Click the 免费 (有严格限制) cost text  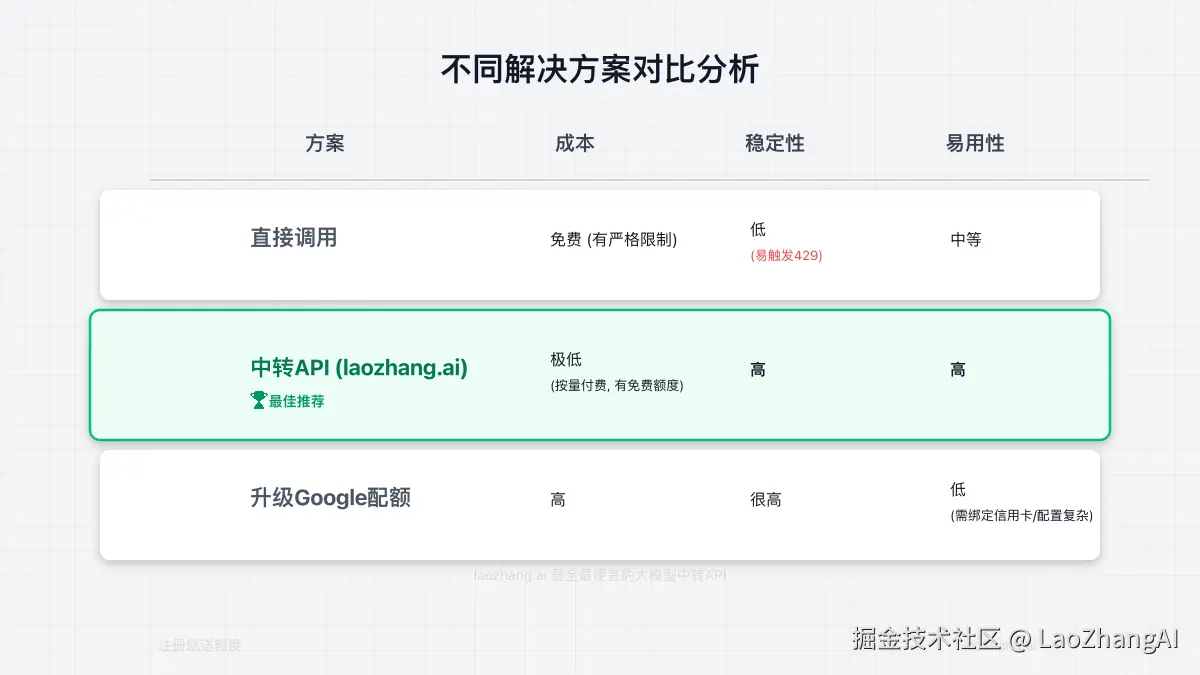[615, 240]
